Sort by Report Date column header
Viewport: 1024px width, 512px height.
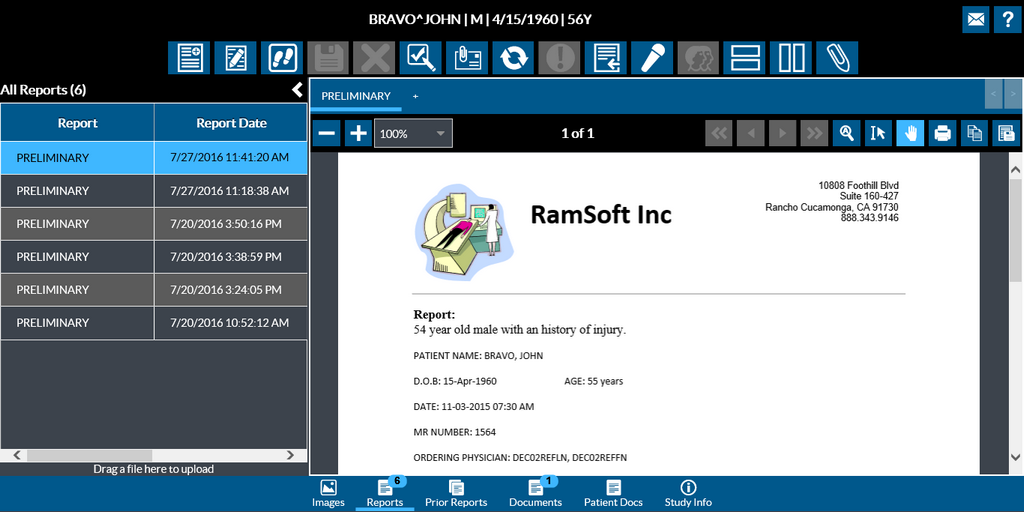231,123
